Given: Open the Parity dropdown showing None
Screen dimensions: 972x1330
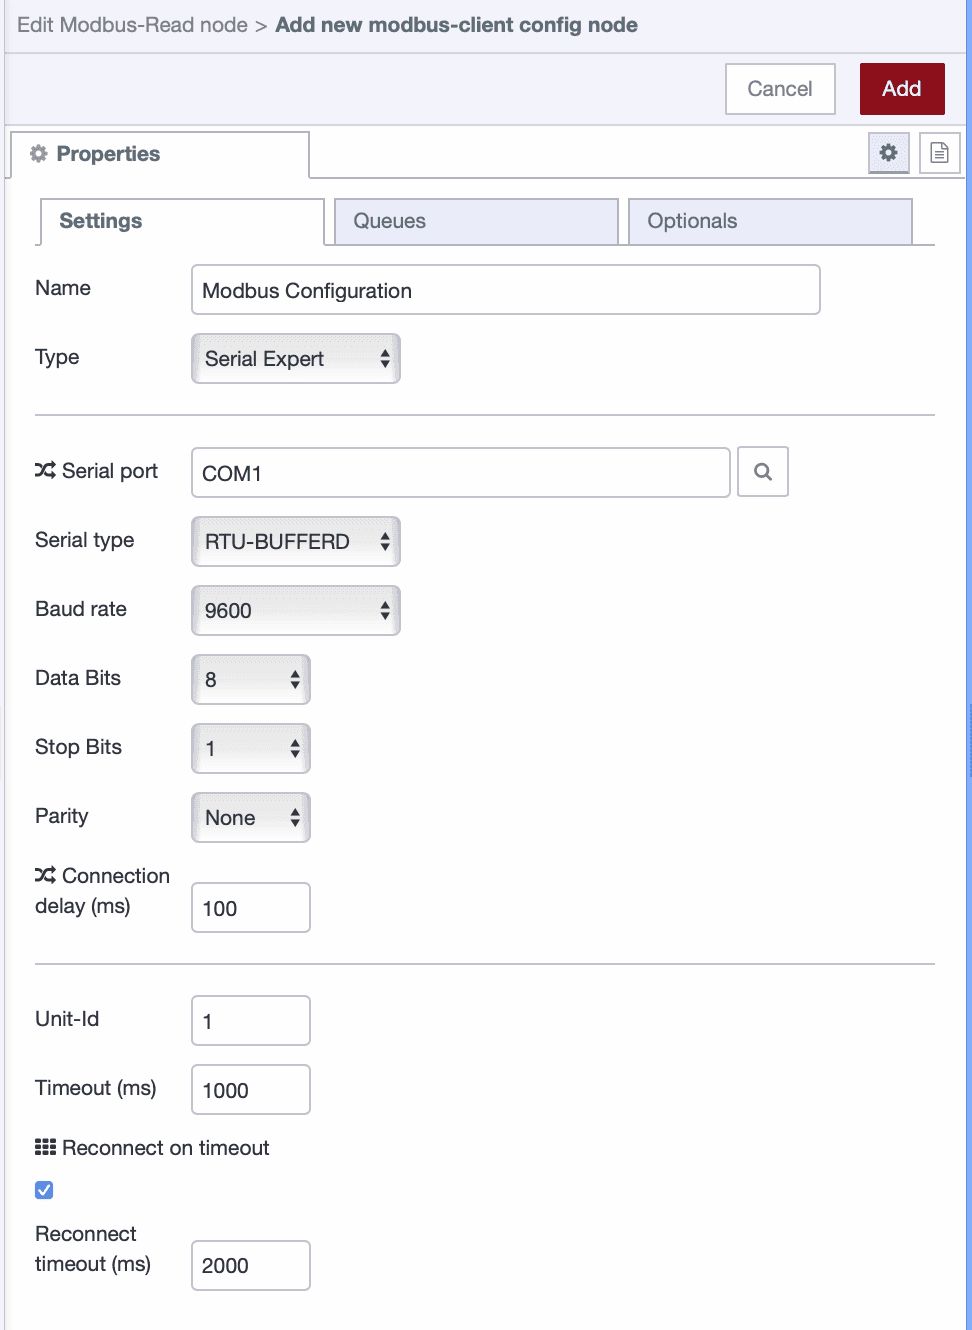Looking at the screenshot, I should [250, 817].
